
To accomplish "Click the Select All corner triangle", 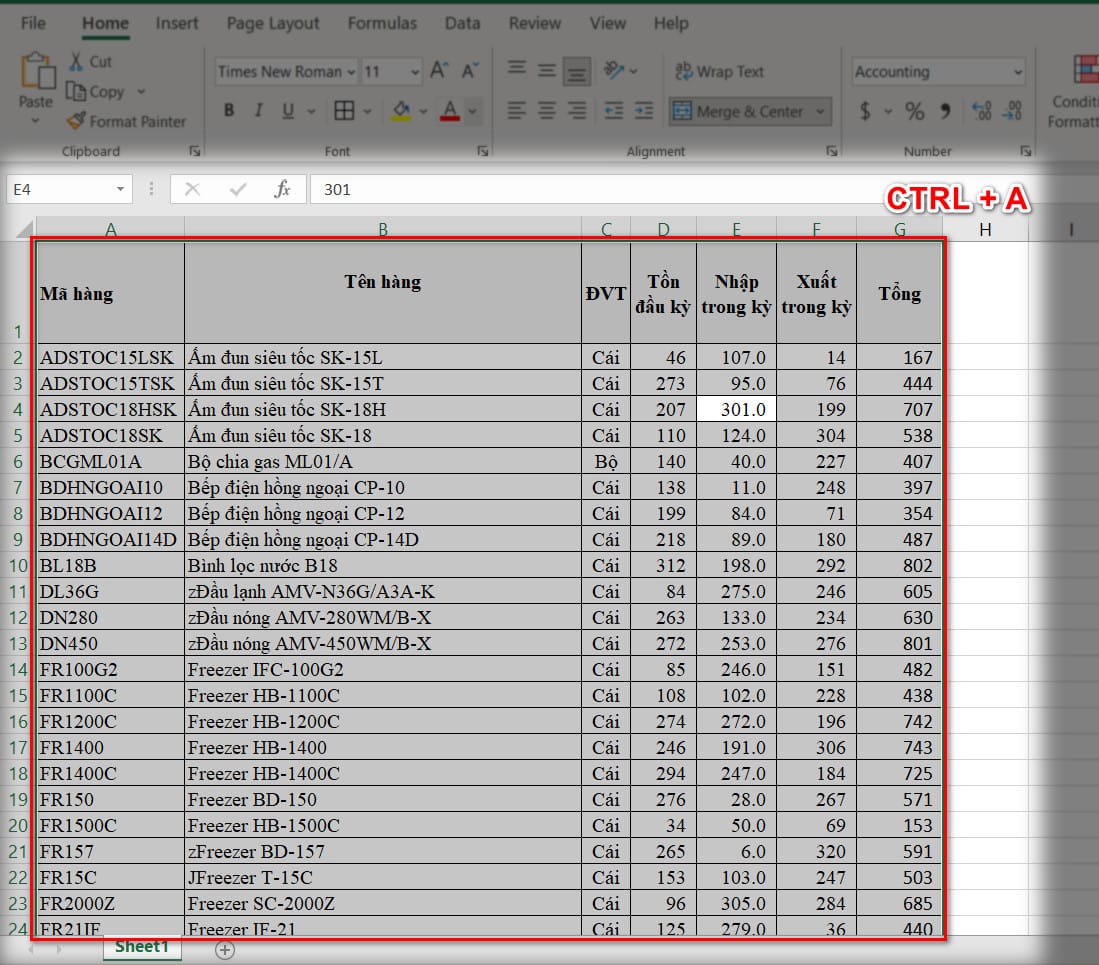I will coord(25,229).
